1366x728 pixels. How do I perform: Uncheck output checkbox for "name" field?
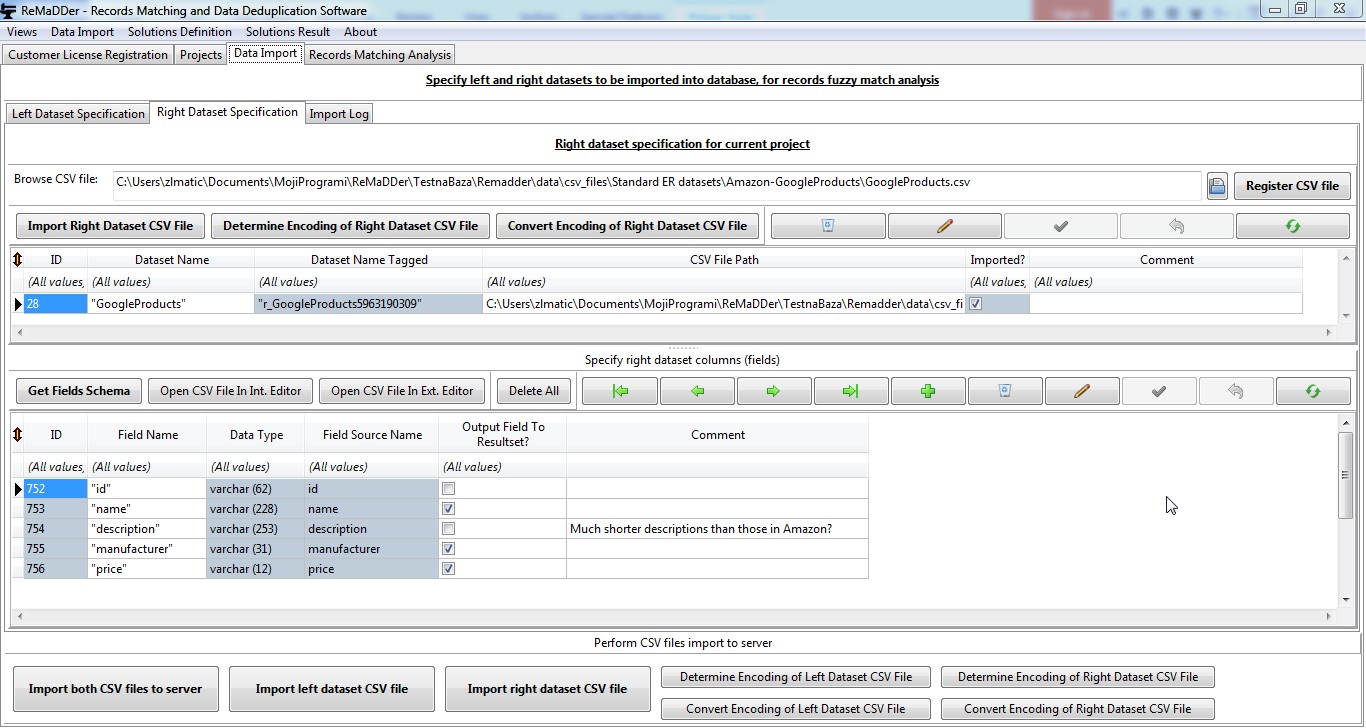coord(449,509)
